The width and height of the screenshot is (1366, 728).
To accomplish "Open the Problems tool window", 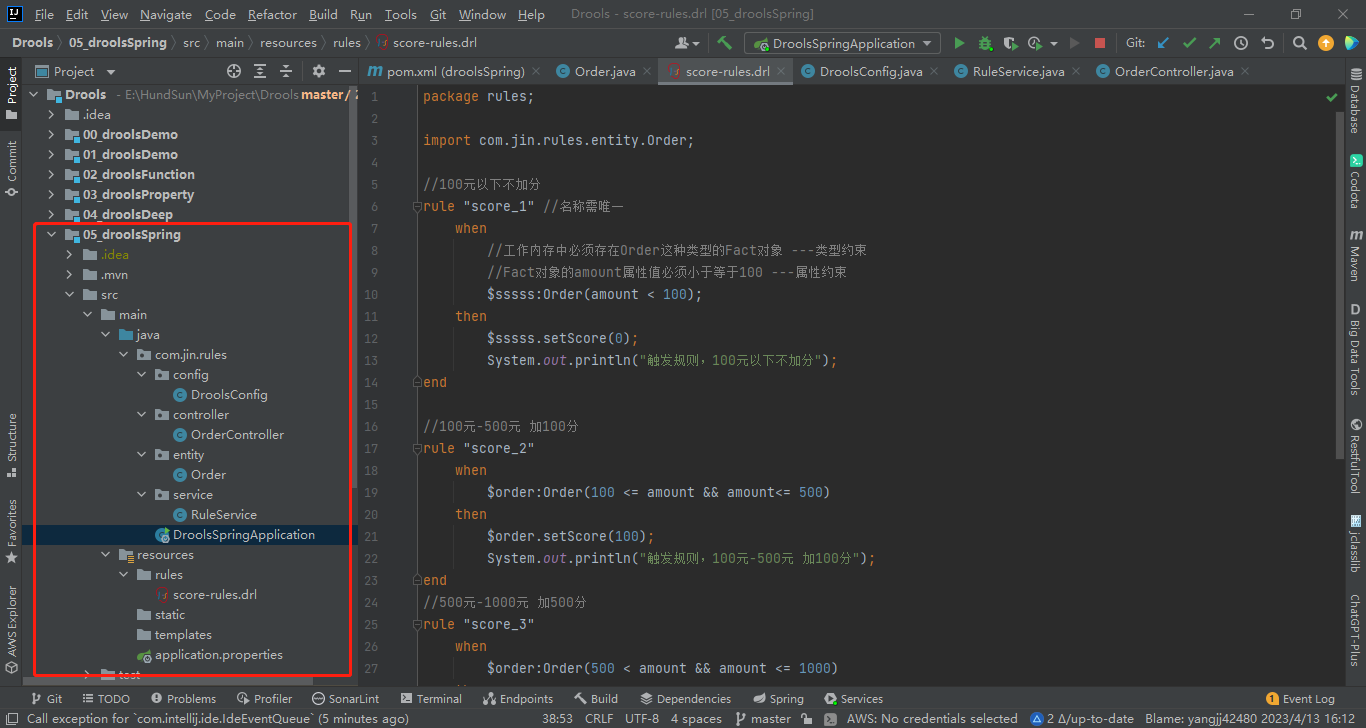I will tap(183, 699).
